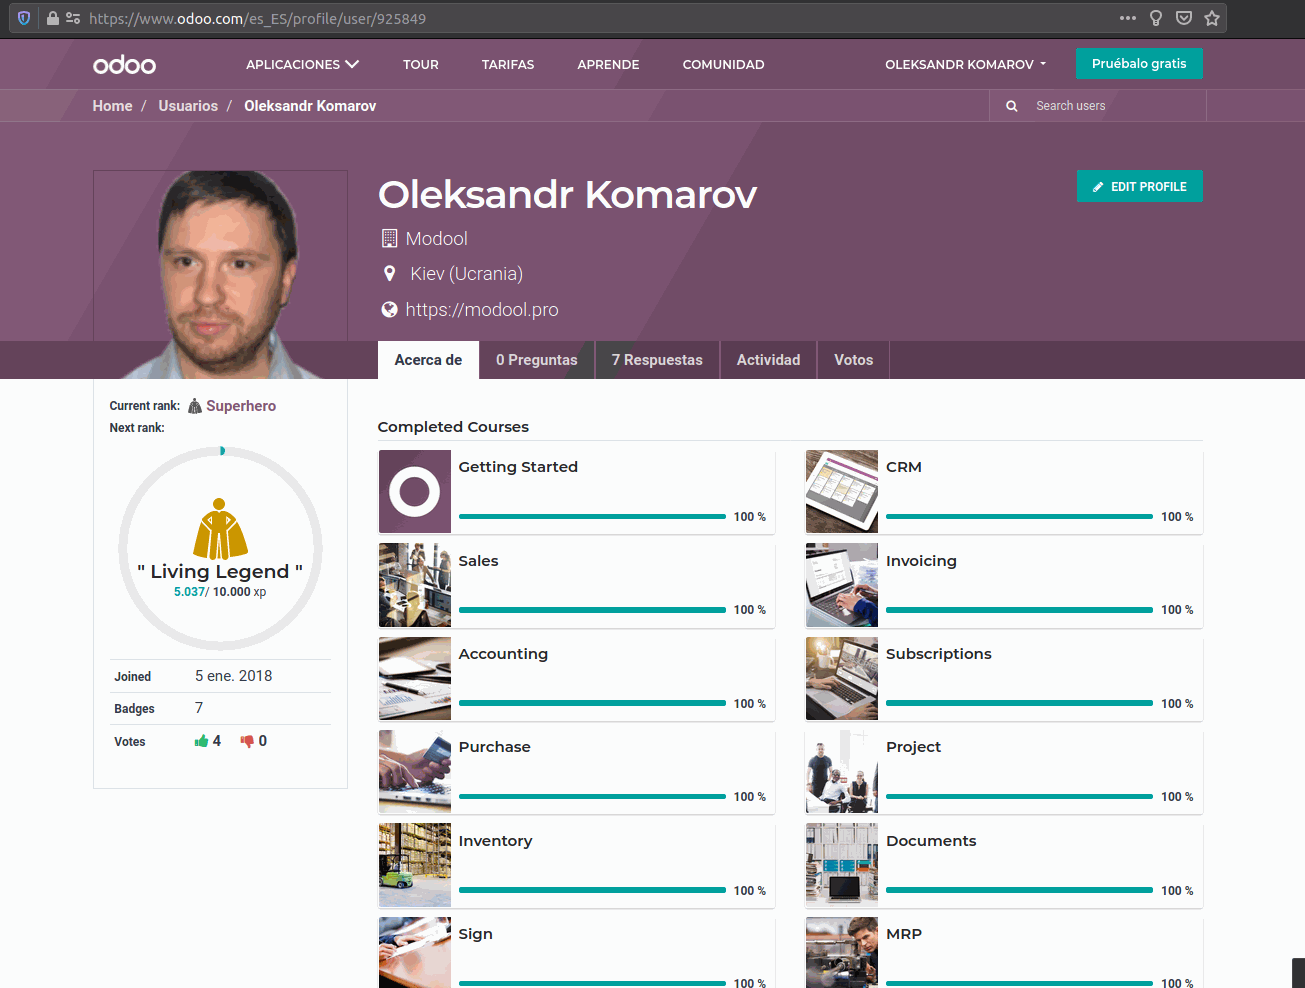
Task: Click the Superhero rank badge icon
Action: [195, 406]
